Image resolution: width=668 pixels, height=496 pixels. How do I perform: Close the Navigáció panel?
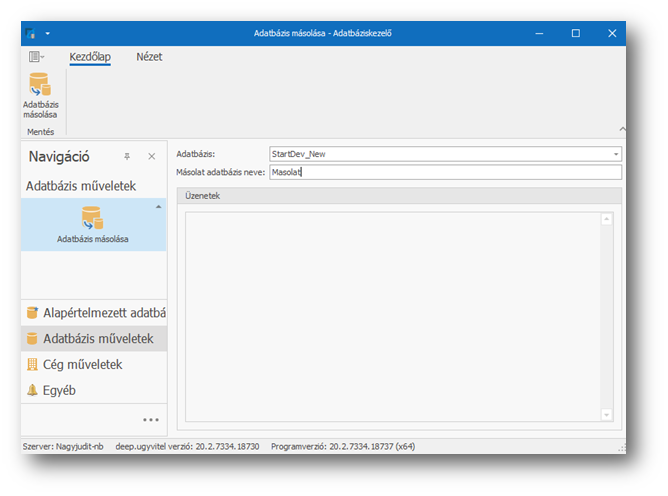pos(152,157)
